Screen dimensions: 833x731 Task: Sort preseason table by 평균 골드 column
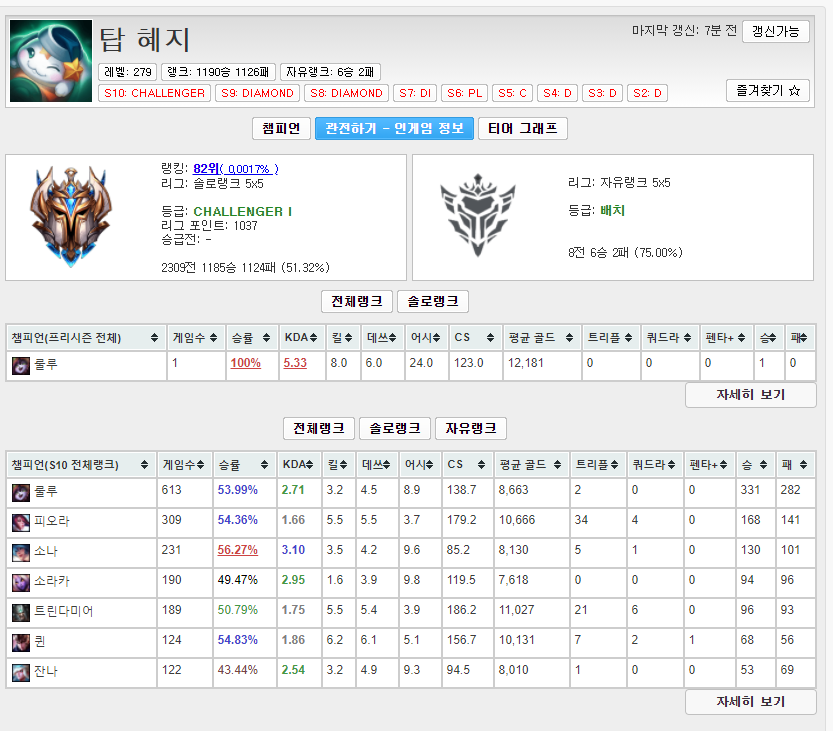pos(542,337)
